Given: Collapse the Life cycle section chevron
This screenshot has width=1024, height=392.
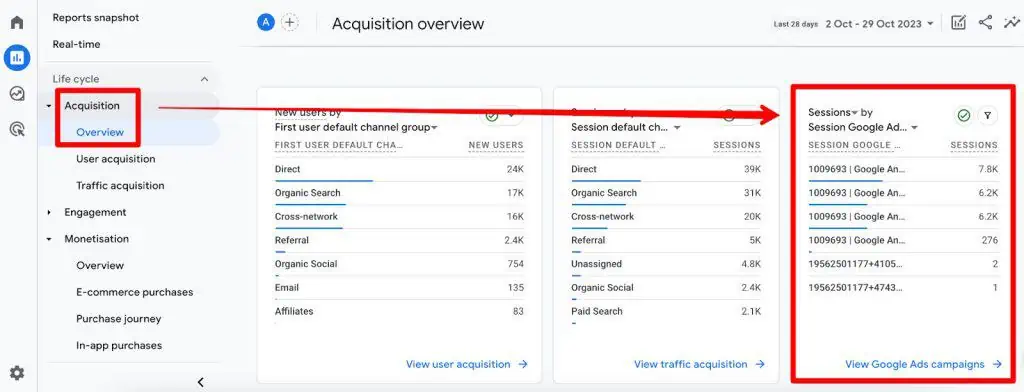Looking at the screenshot, I should (204, 79).
